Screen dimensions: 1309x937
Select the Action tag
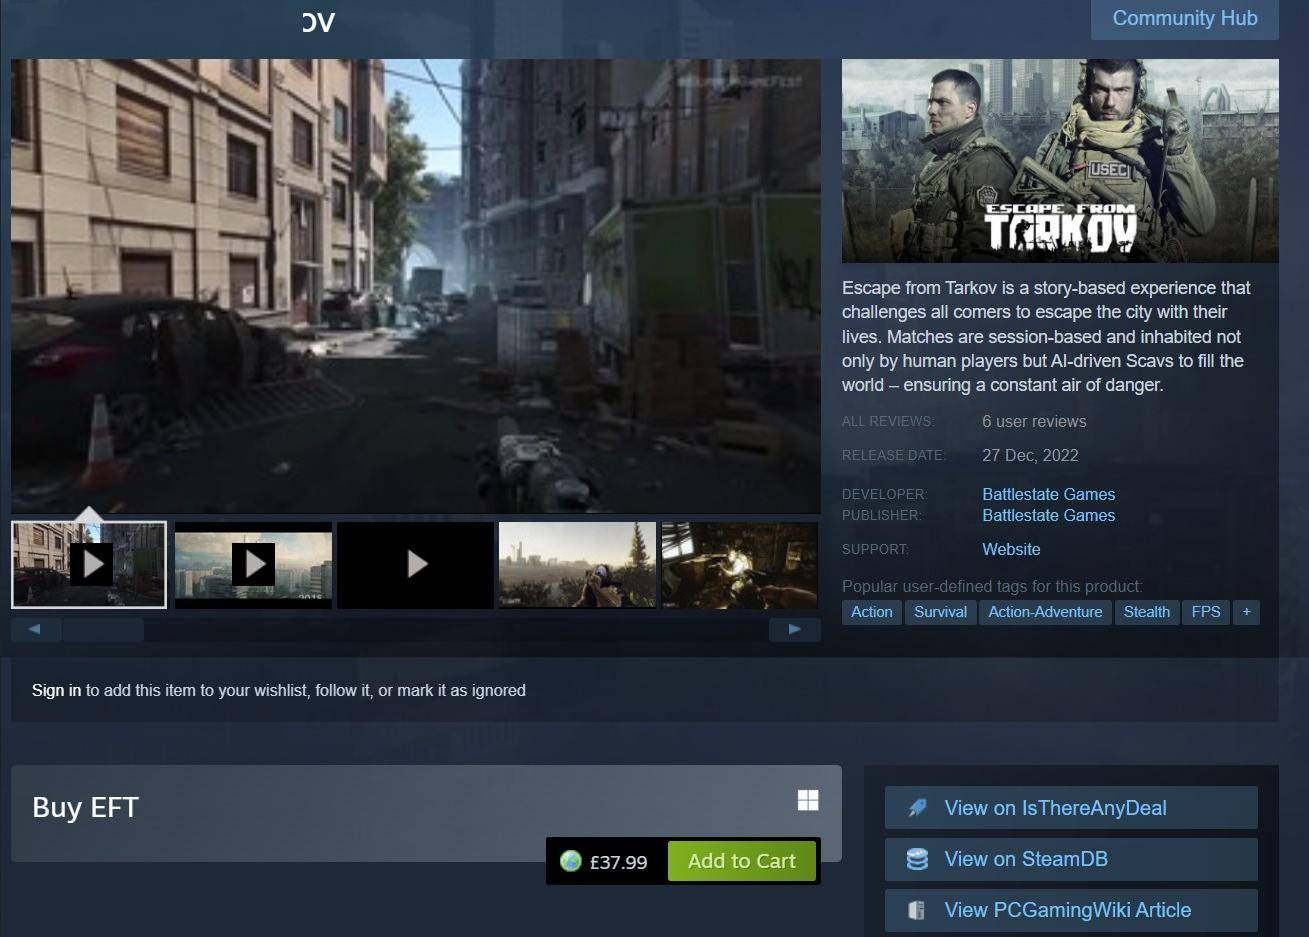[872, 612]
